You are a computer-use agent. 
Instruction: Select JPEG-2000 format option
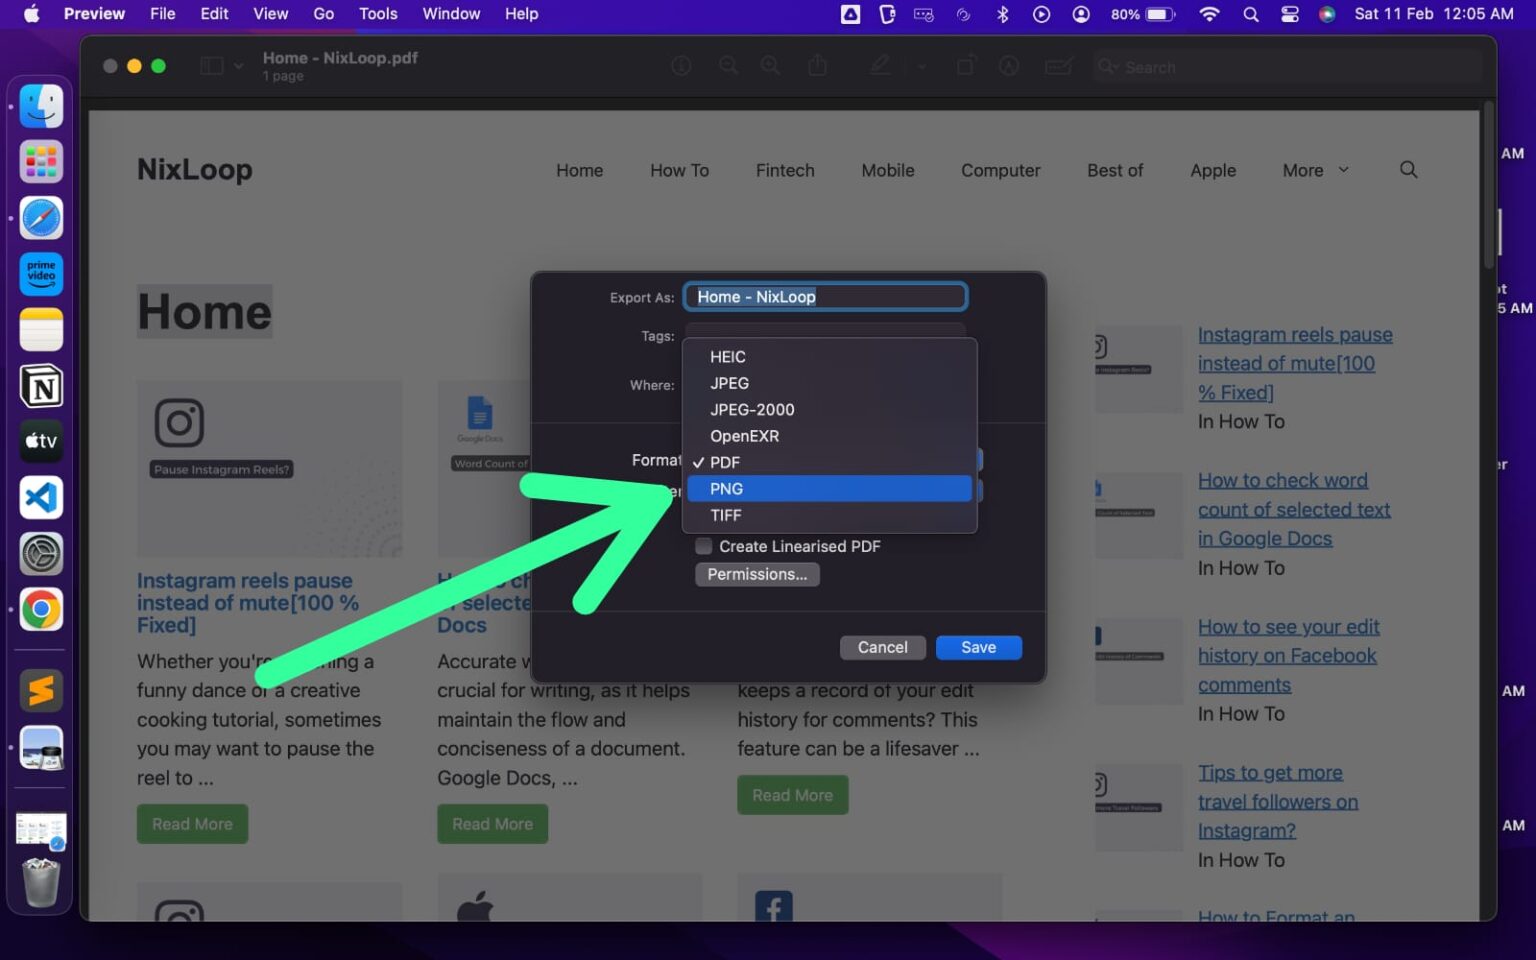pyautogui.click(x=829, y=410)
